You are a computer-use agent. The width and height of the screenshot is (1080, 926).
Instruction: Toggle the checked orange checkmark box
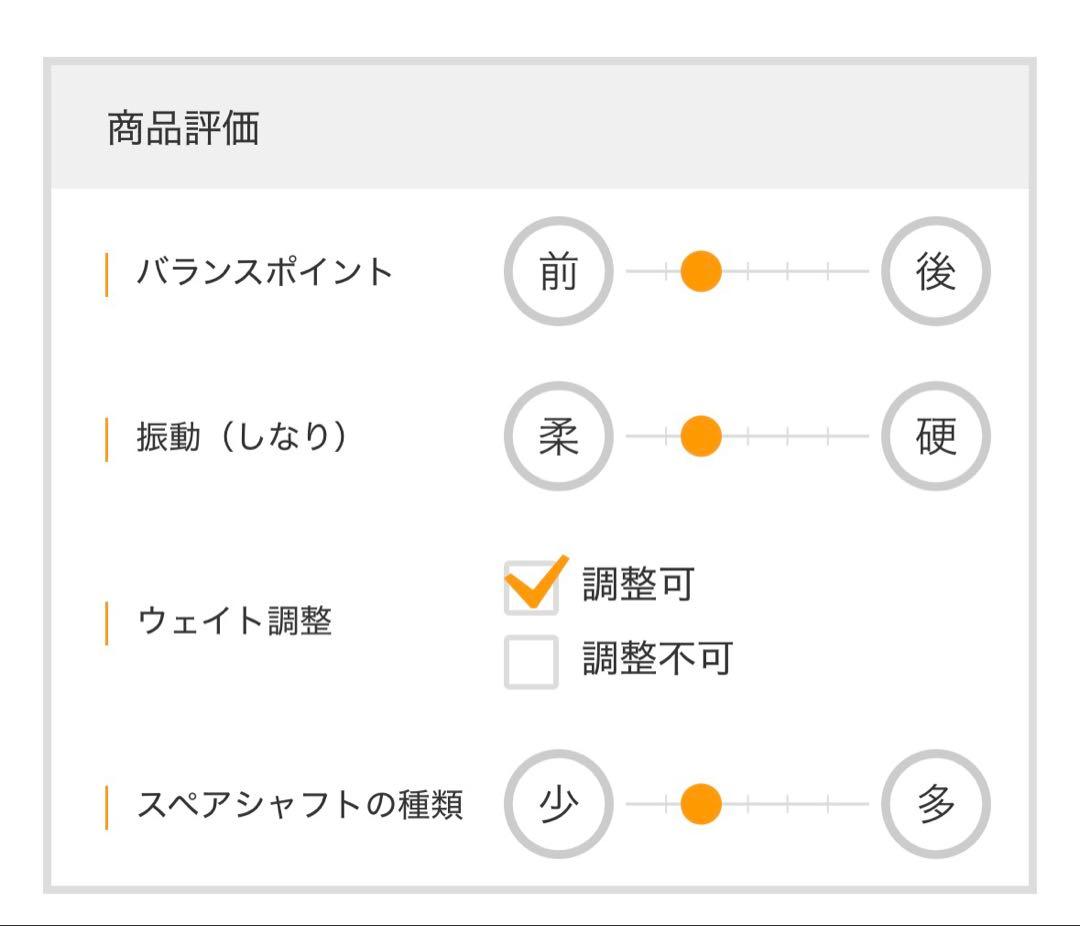click(533, 585)
